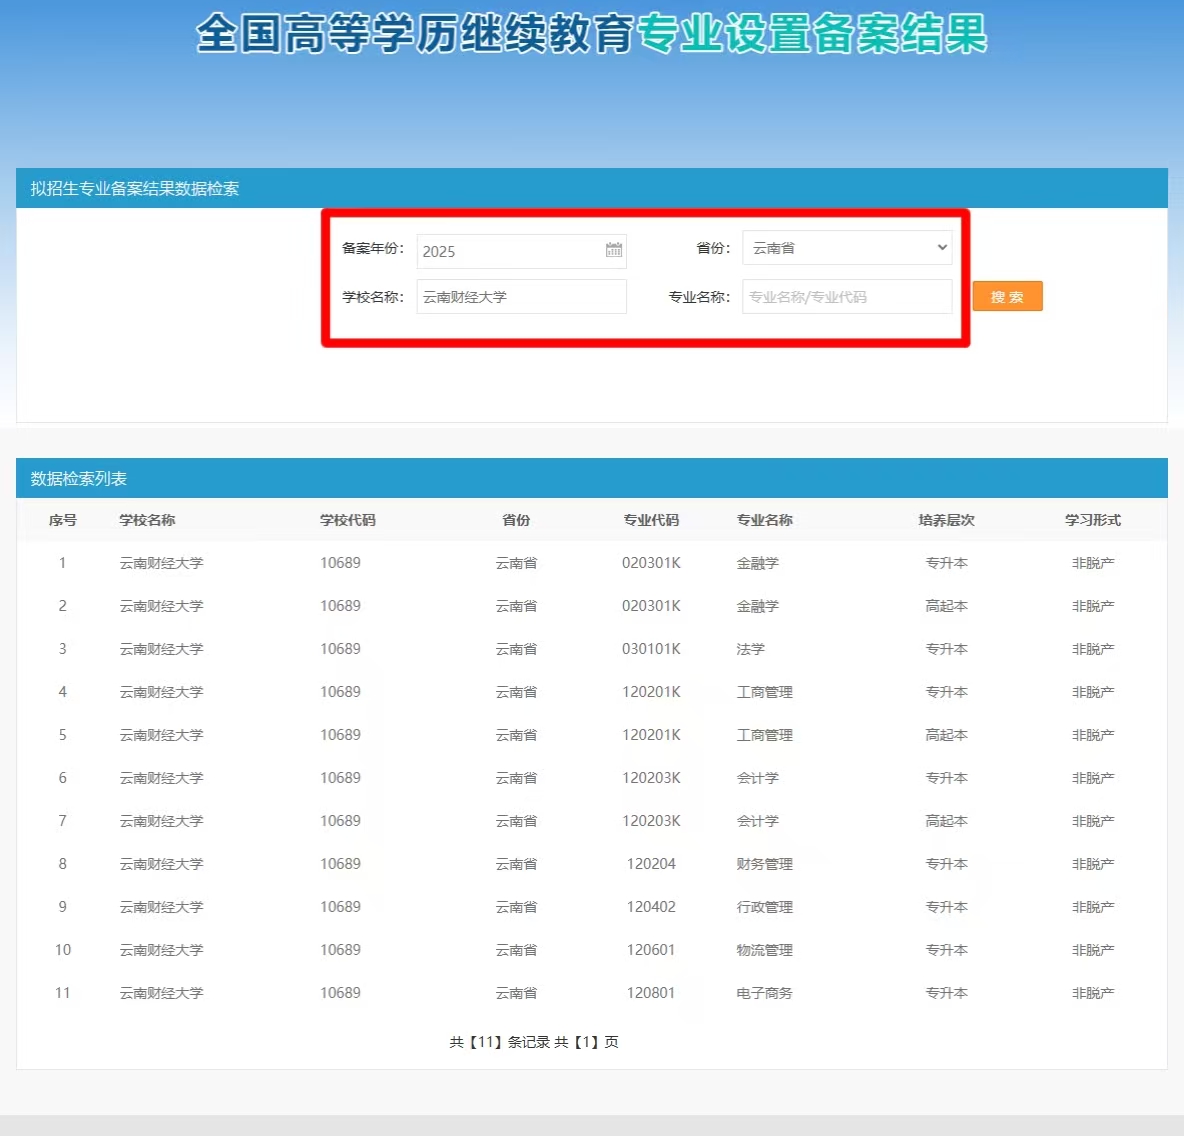The image size is (1184, 1136).
Task: Select 金融学 in row 1
Action: coord(757,563)
